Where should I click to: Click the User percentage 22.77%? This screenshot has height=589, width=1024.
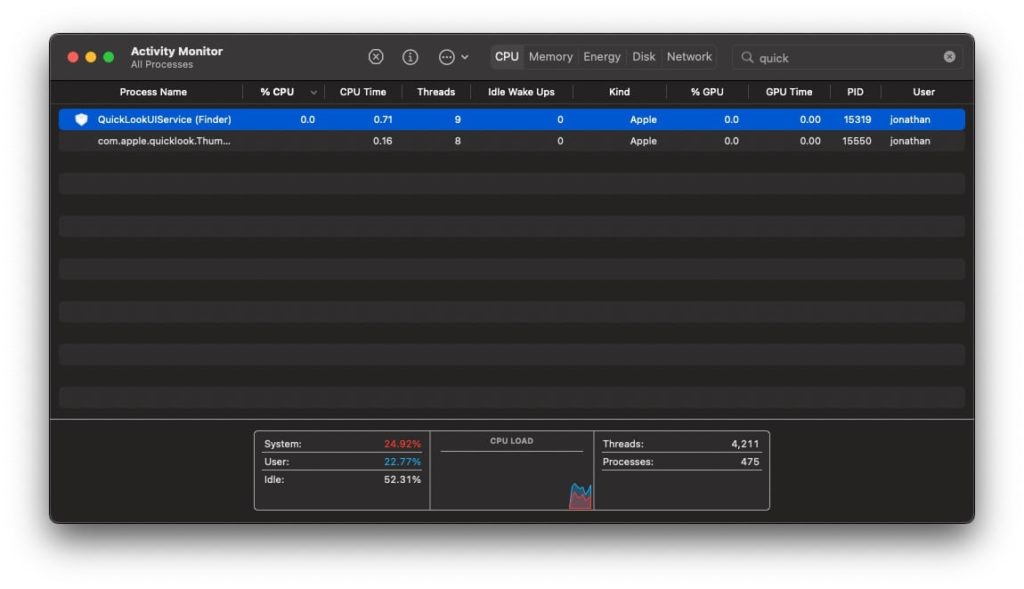(x=402, y=462)
